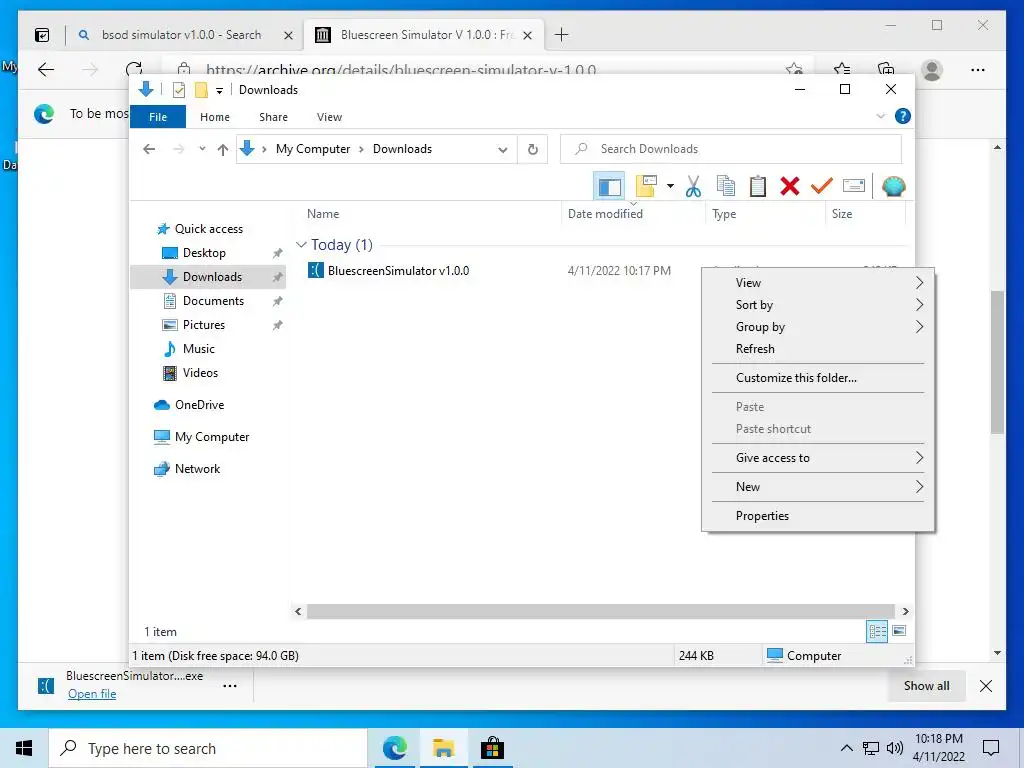Select My Computer in navigation pane
This screenshot has height=768, width=1024.
[211, 437]
